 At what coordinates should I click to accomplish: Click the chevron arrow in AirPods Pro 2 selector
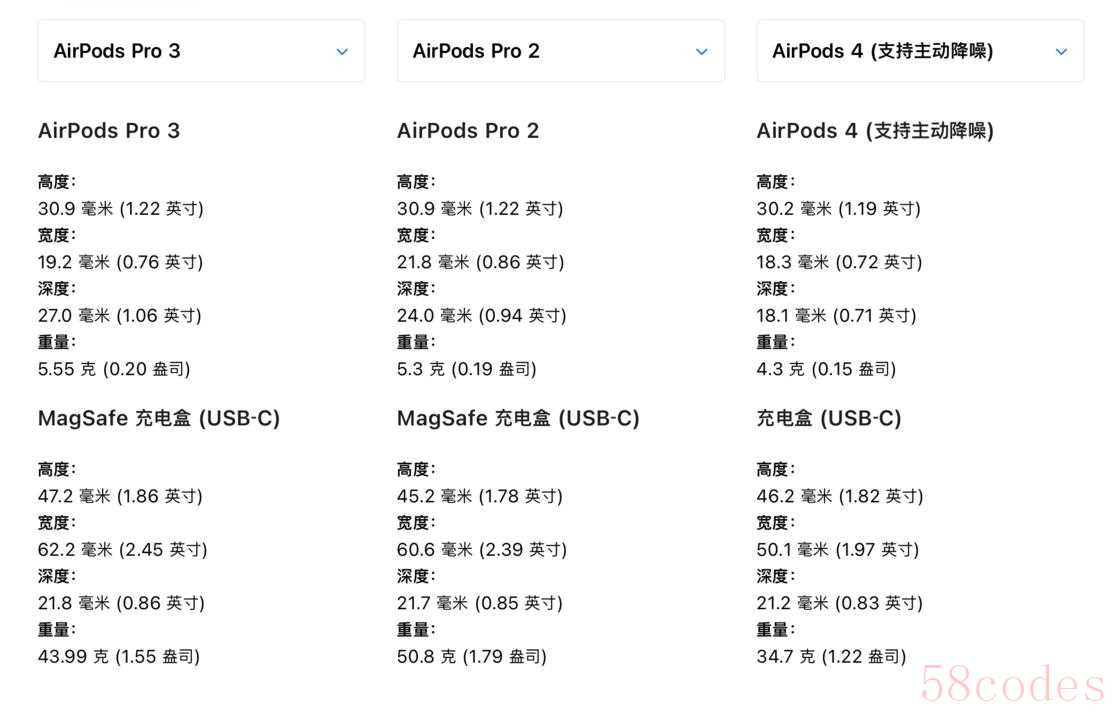(x=702, y=52)
